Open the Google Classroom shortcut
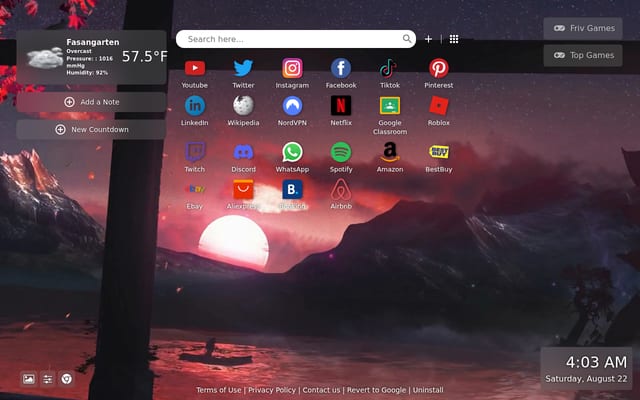The image size is (640, 400). tap(390, 106)
